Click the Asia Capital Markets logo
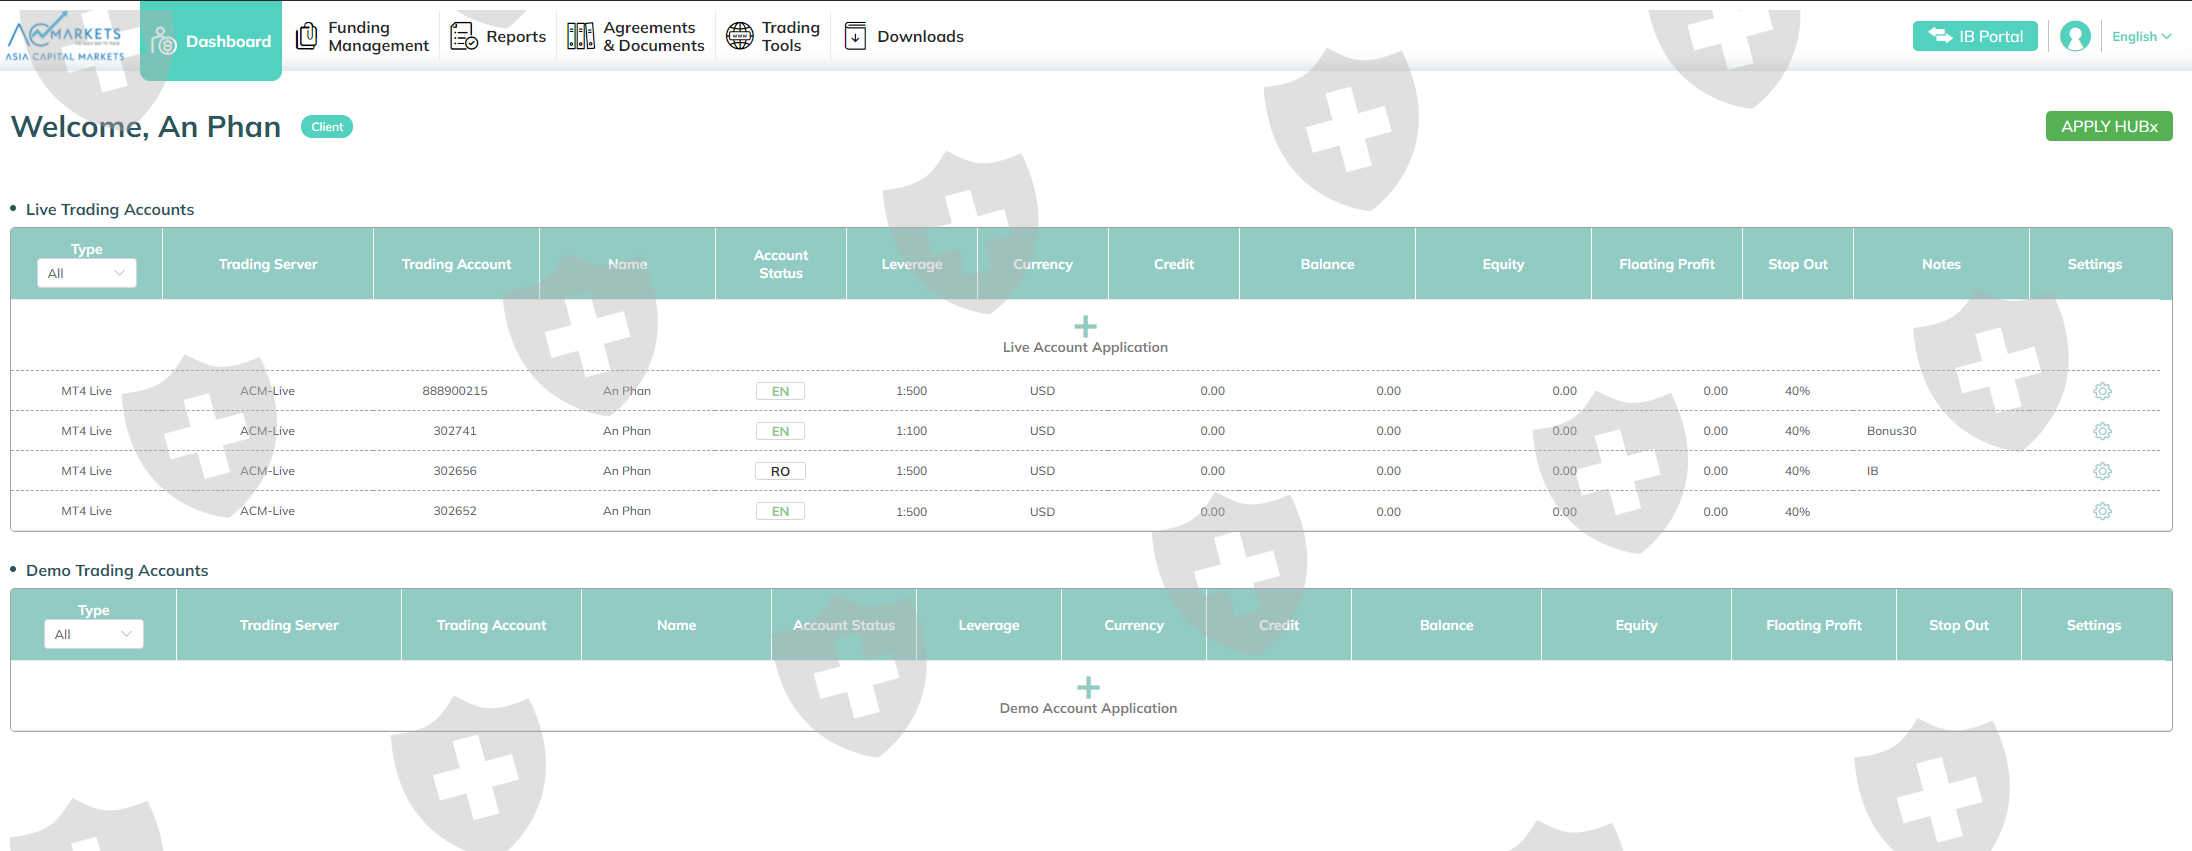 click(66, 38)
